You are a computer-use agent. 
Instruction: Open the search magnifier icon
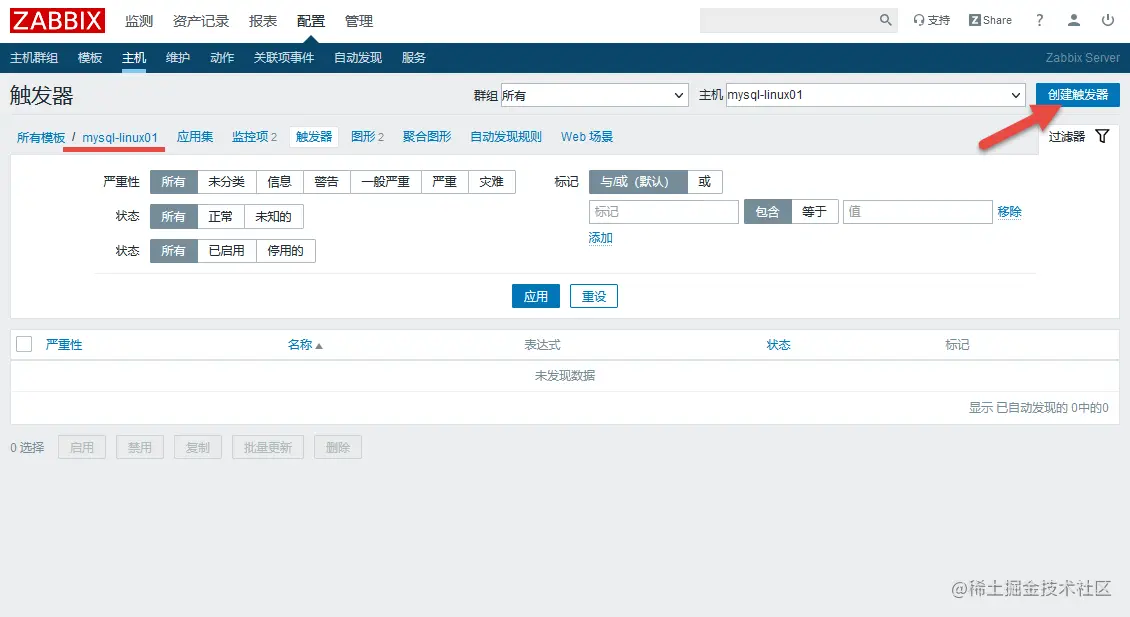tap(884, 19)
